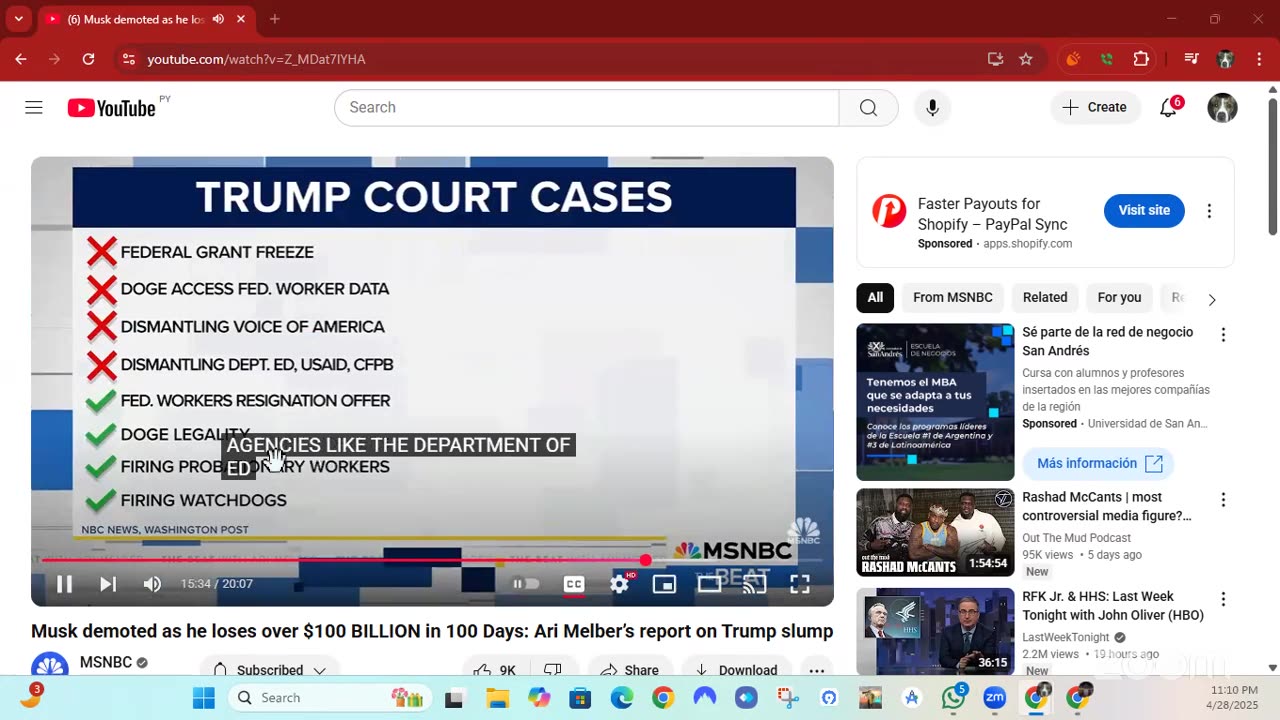The height and width of the screenshot is (720, 1280).
Task: Toggle the autoplay switch in player
Action: pos(526,584)
